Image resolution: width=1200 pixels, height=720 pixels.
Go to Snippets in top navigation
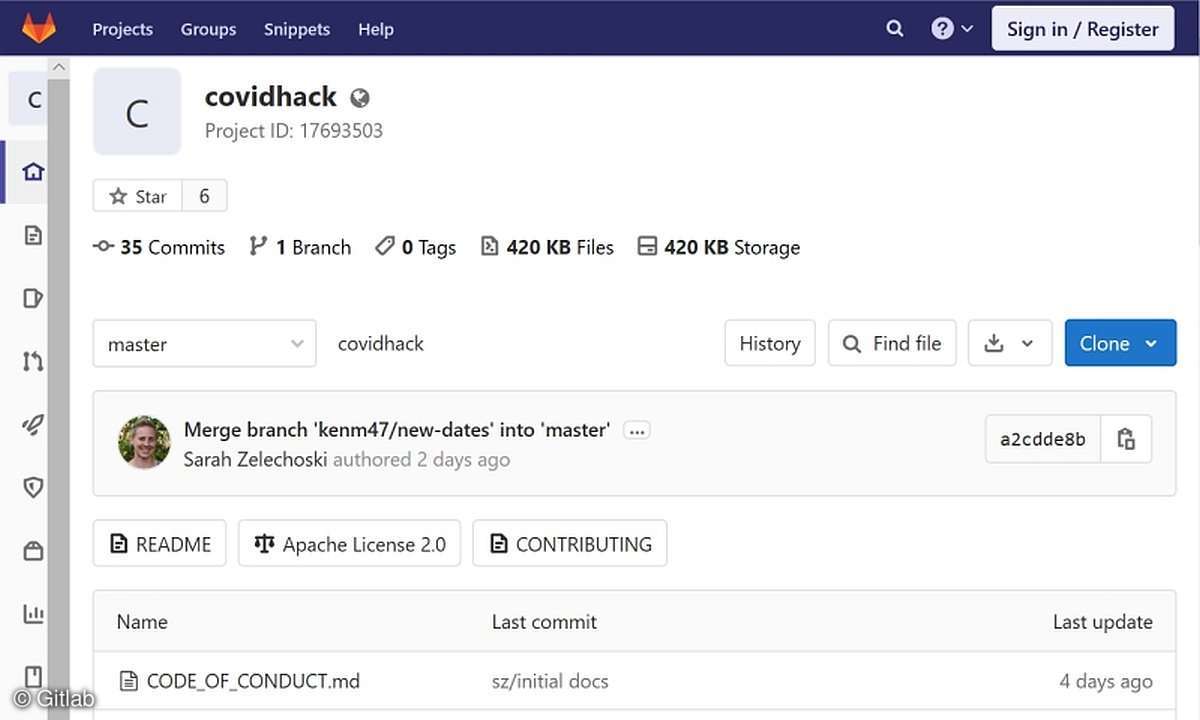tap(297, 29)
